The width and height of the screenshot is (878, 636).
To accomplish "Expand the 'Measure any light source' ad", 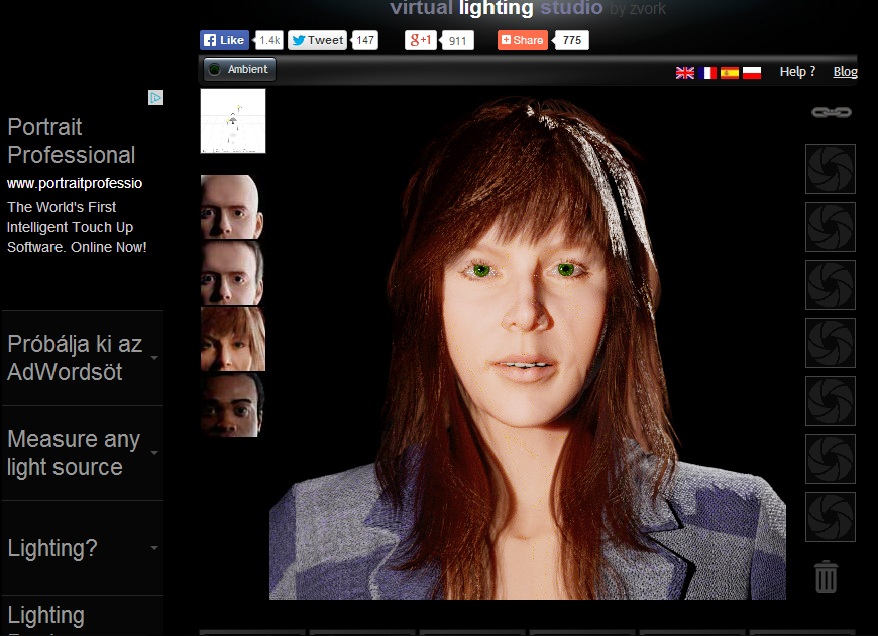I will coord(82,453).
